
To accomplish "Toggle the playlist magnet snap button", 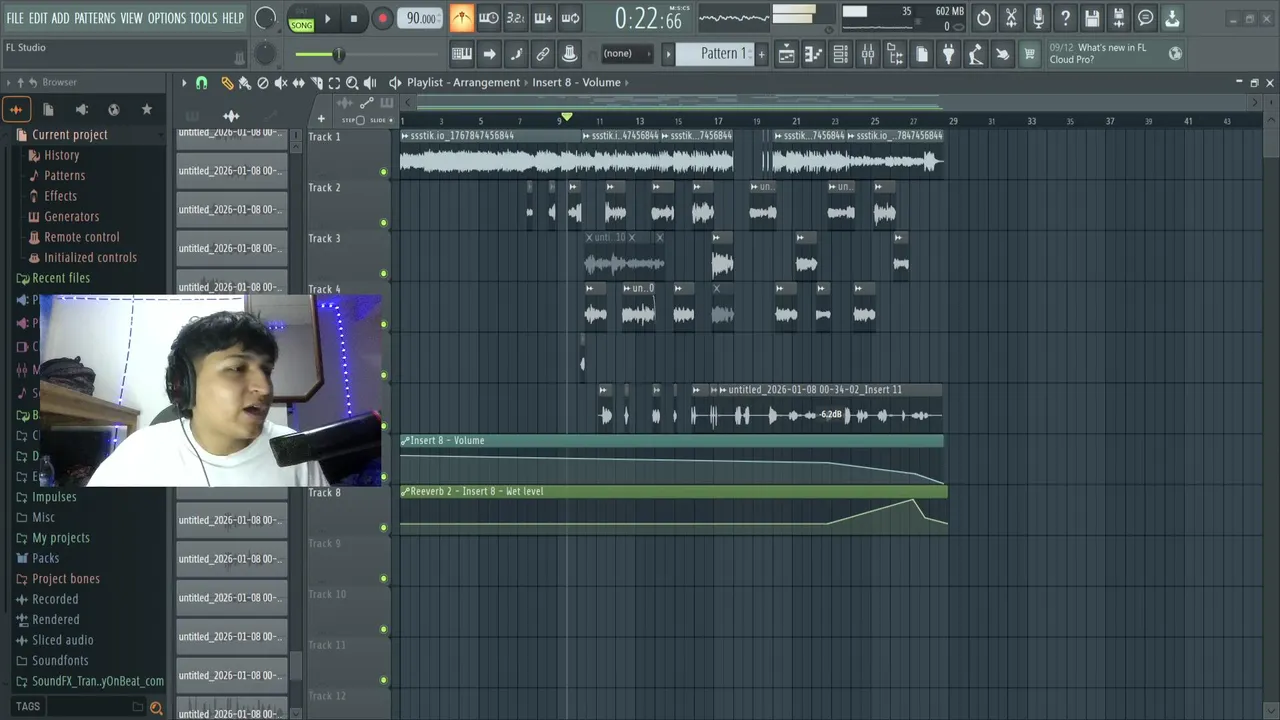I will (201, 83).
